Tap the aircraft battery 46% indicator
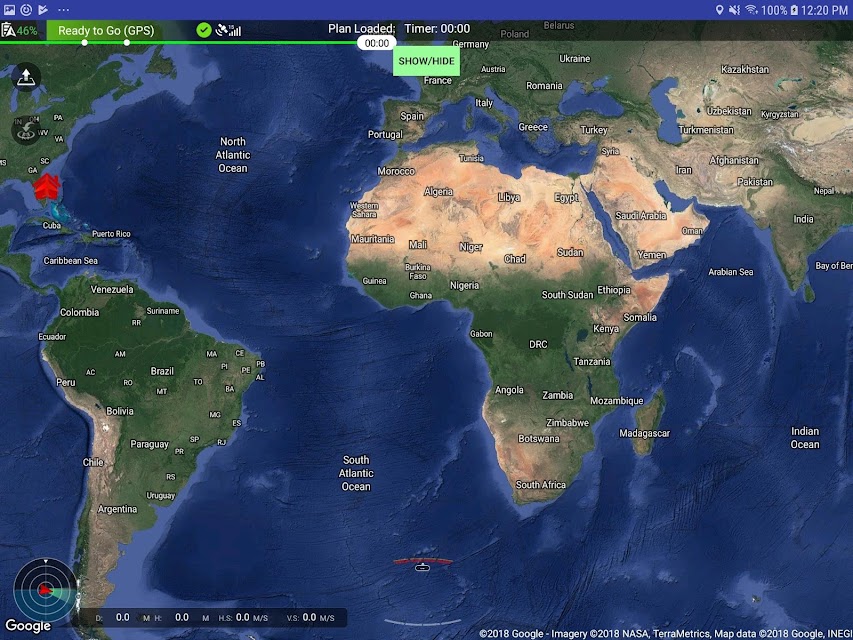853x640 pixels. coord(20,30)
